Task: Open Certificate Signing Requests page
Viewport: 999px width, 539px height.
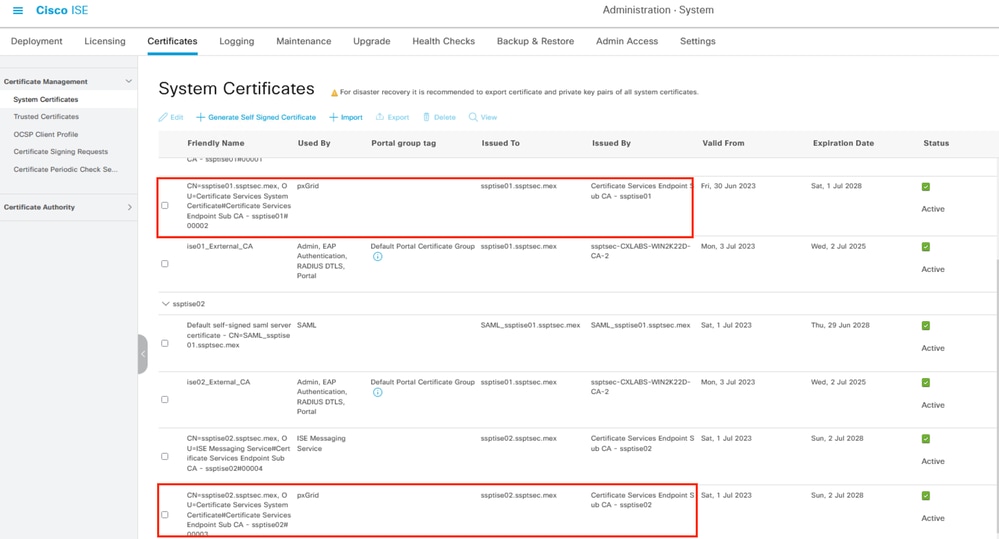Action: pyautogui.click(x=61, y=152)
